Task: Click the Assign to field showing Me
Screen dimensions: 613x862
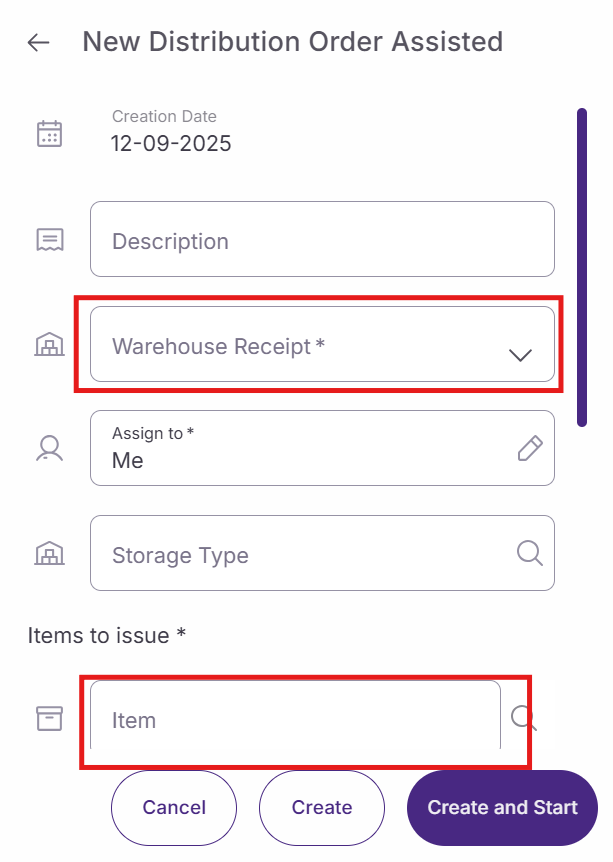Action: pos(300,449)
